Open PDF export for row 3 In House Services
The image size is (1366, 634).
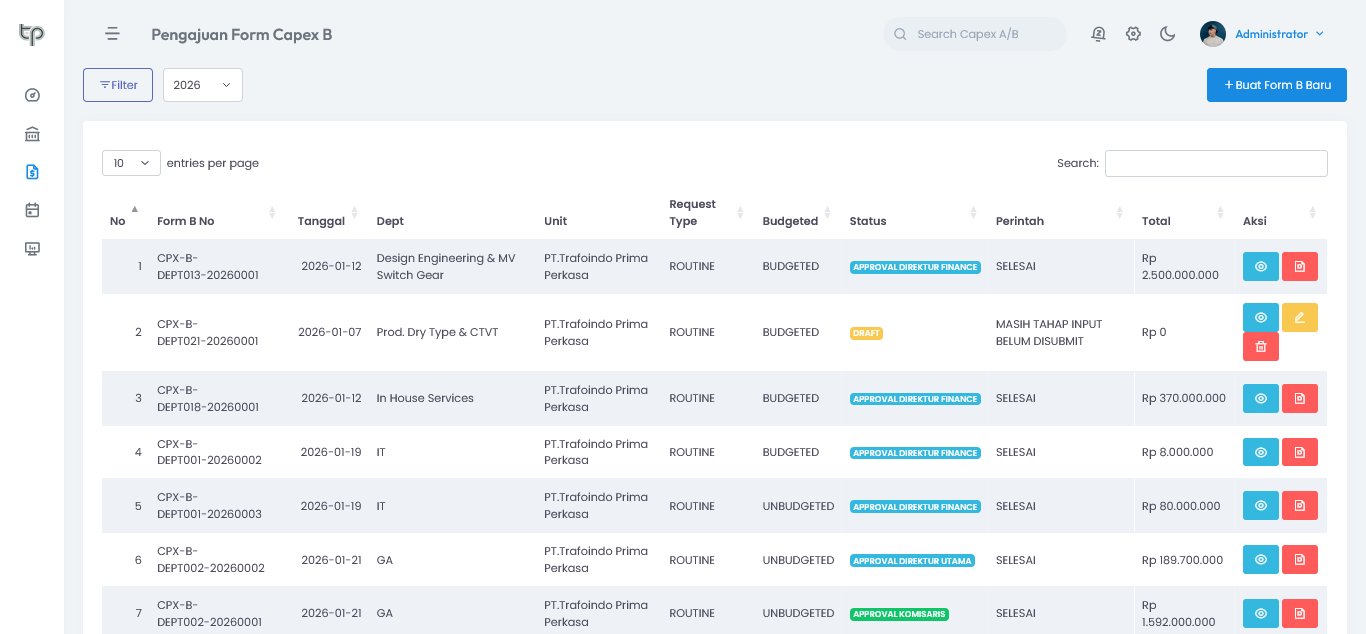point(1299,399)
